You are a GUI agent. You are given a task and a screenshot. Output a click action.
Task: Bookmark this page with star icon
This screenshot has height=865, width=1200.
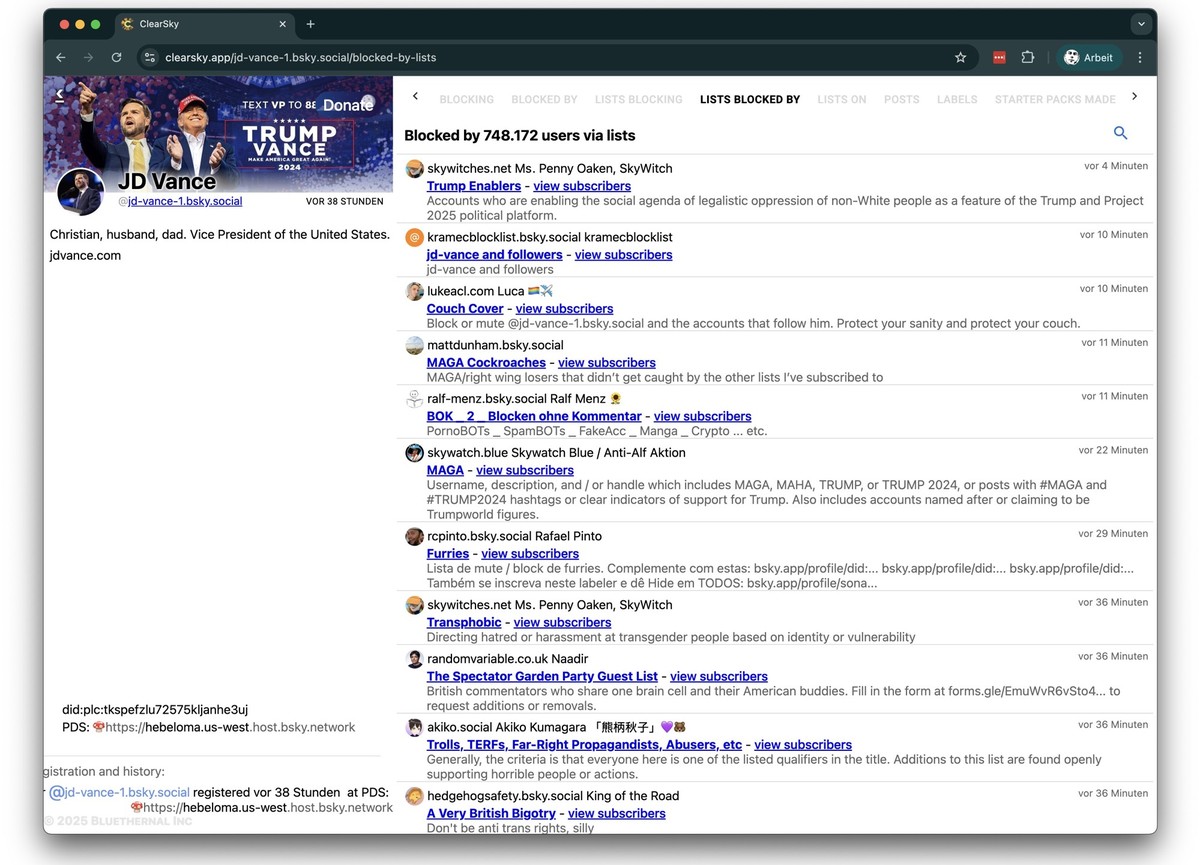tap(961, 58)
